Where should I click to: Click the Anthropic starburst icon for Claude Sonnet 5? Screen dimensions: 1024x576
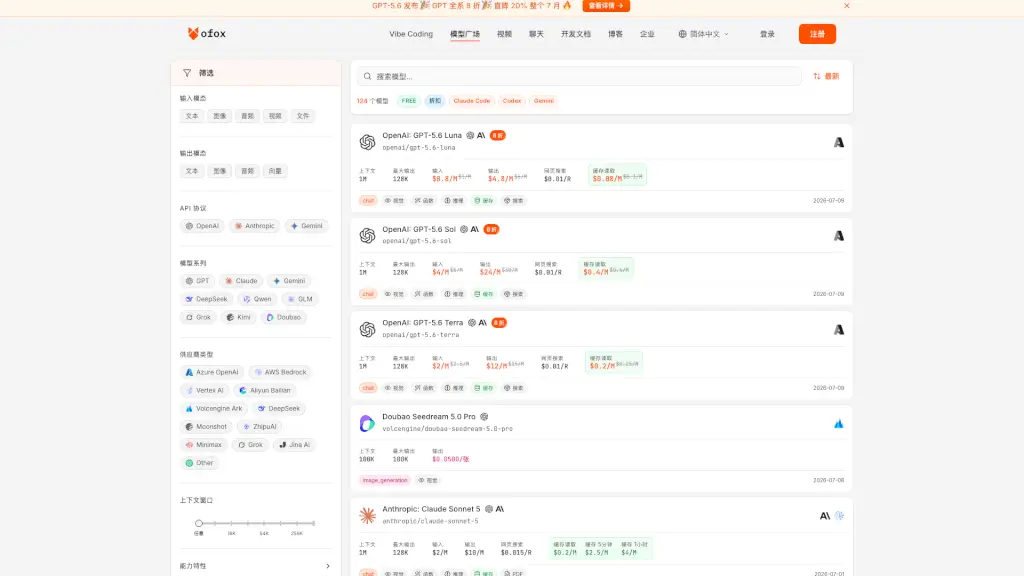[x=367, y=515]
